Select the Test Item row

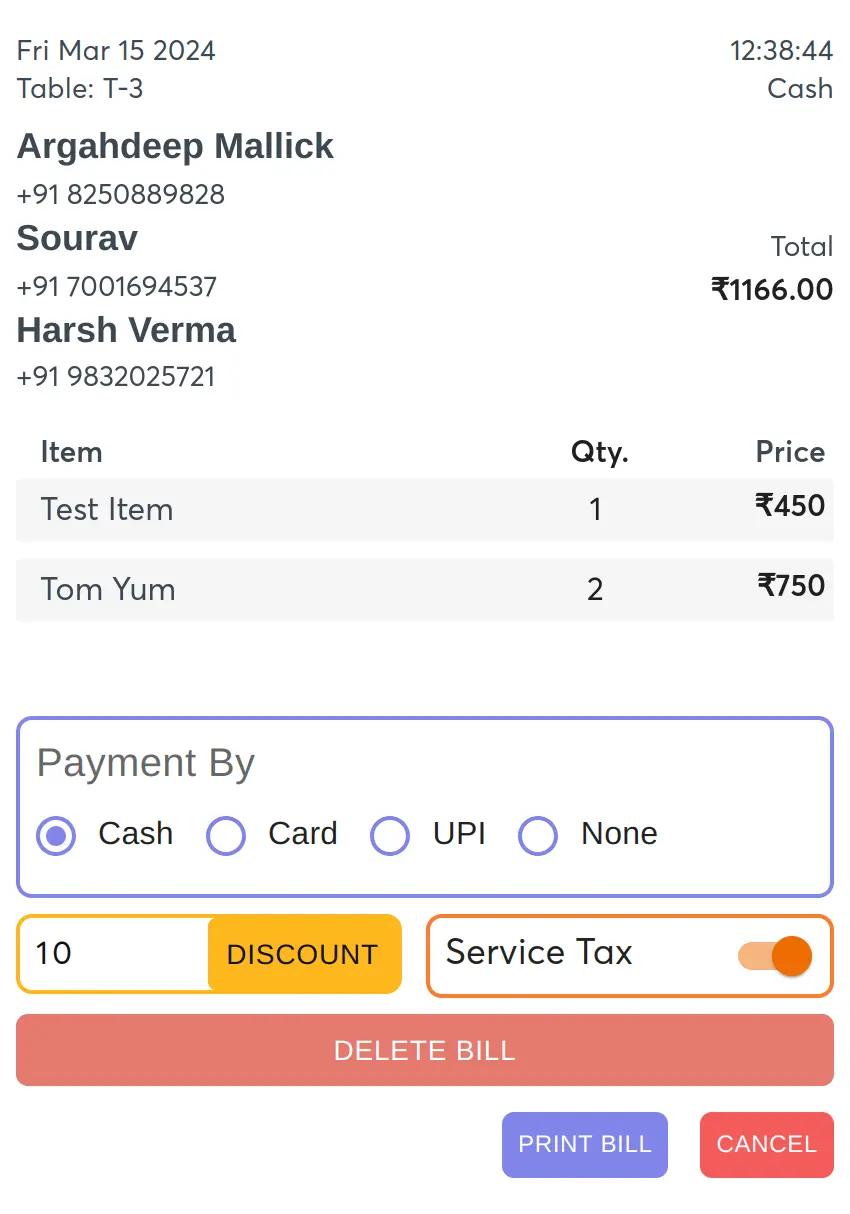pos(424,510)
